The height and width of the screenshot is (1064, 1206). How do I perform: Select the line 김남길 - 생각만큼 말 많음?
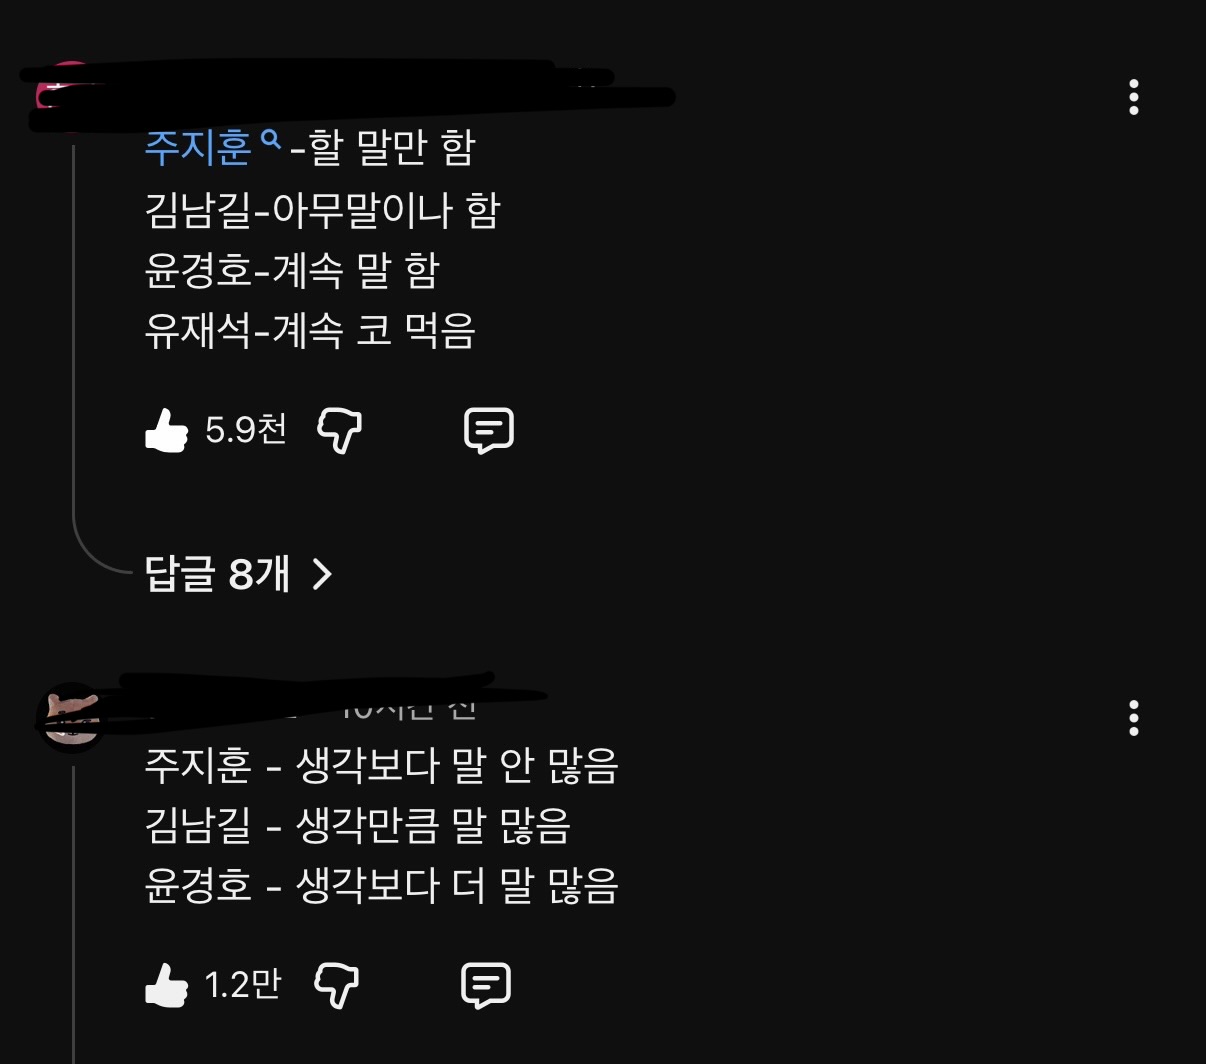[x=358, y=826]
